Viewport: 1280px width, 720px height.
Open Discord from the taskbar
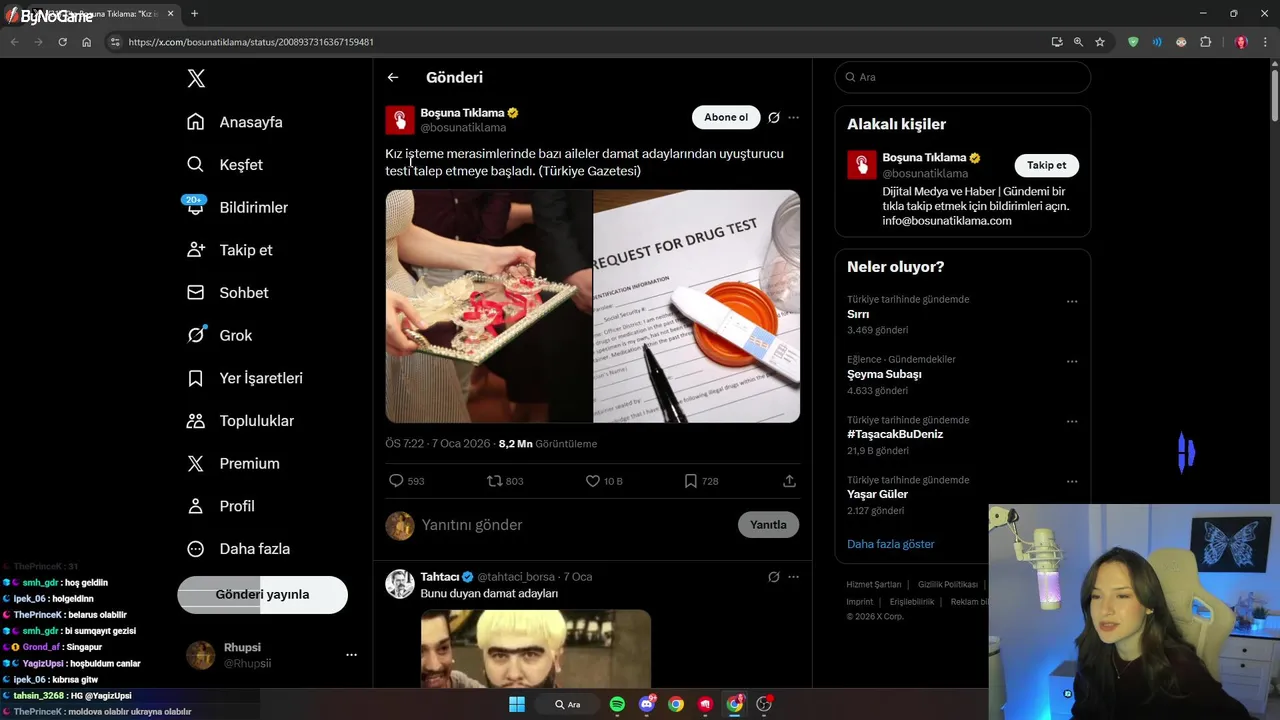coord(647,704)
